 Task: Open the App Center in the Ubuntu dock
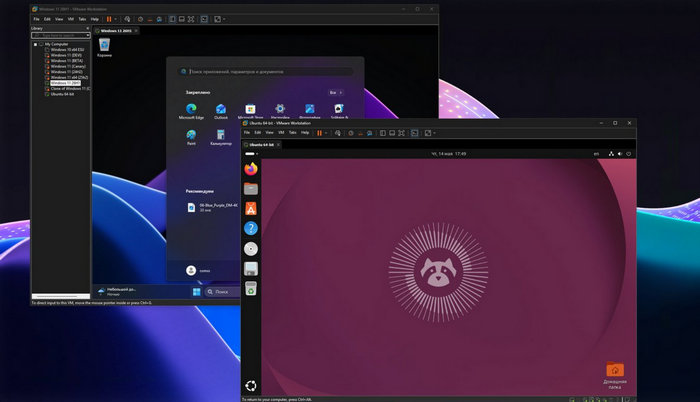[251, 209]
